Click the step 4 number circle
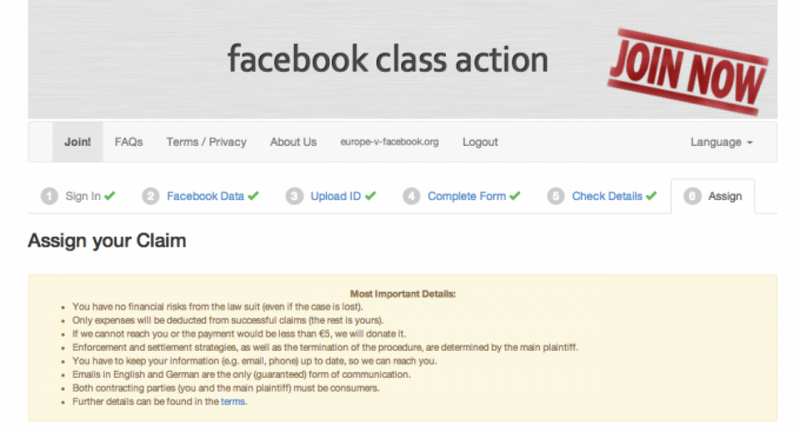The image size is (800, 432). (412, 196)
